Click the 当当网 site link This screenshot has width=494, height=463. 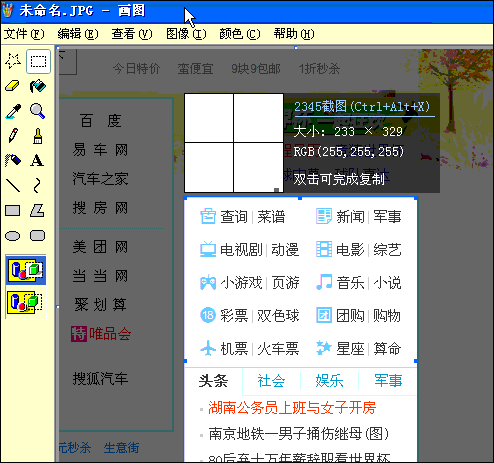coord(100,276)
